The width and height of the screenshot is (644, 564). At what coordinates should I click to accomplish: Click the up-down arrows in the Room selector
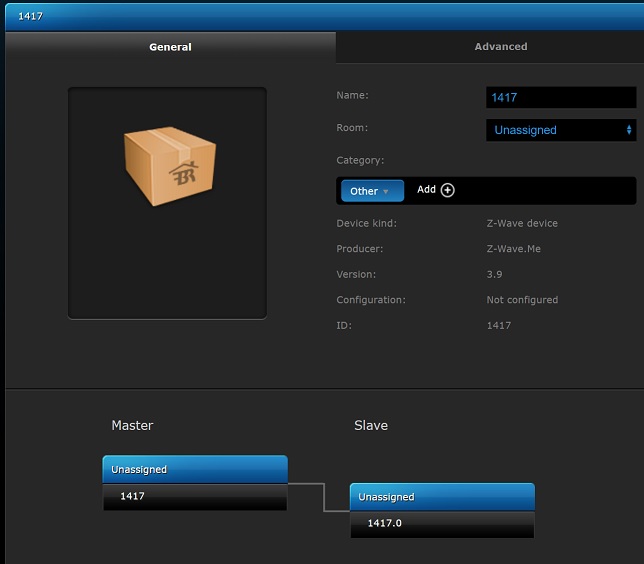coord(629,130)
